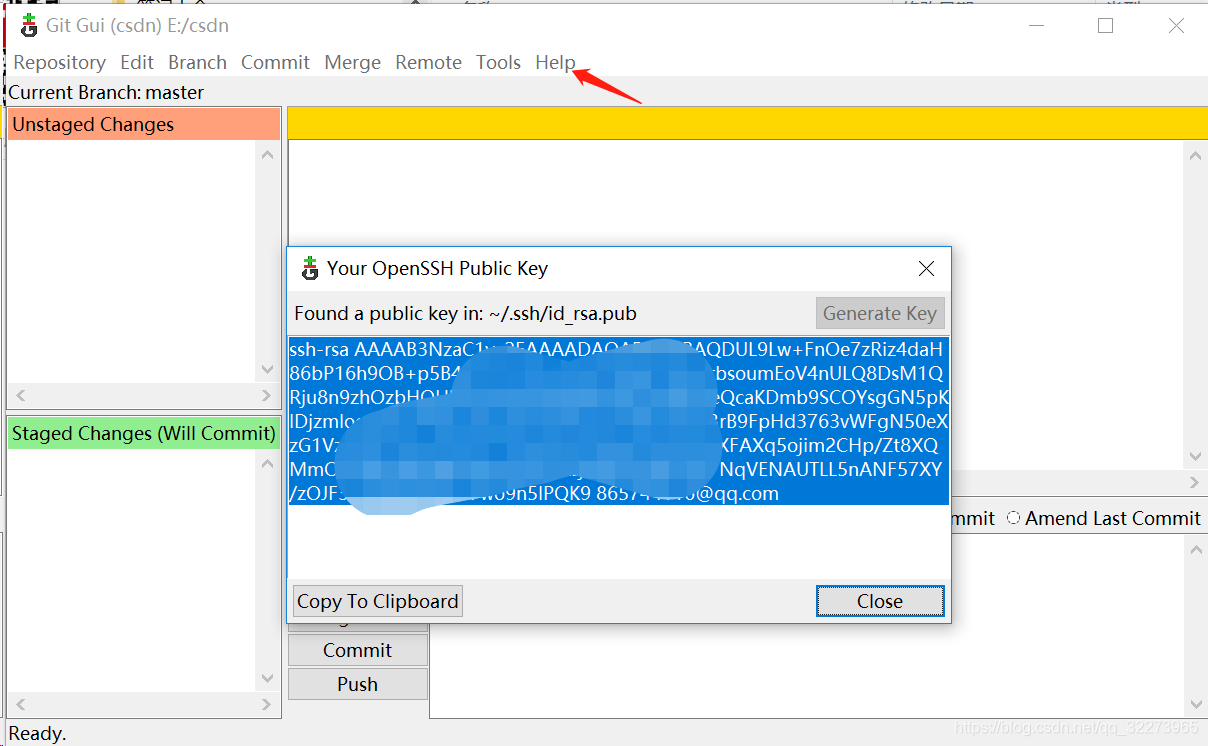The image size is (1208, 746).
Task: Close the OpenSSH Public Key dialog with X
Action: point(926,269)
